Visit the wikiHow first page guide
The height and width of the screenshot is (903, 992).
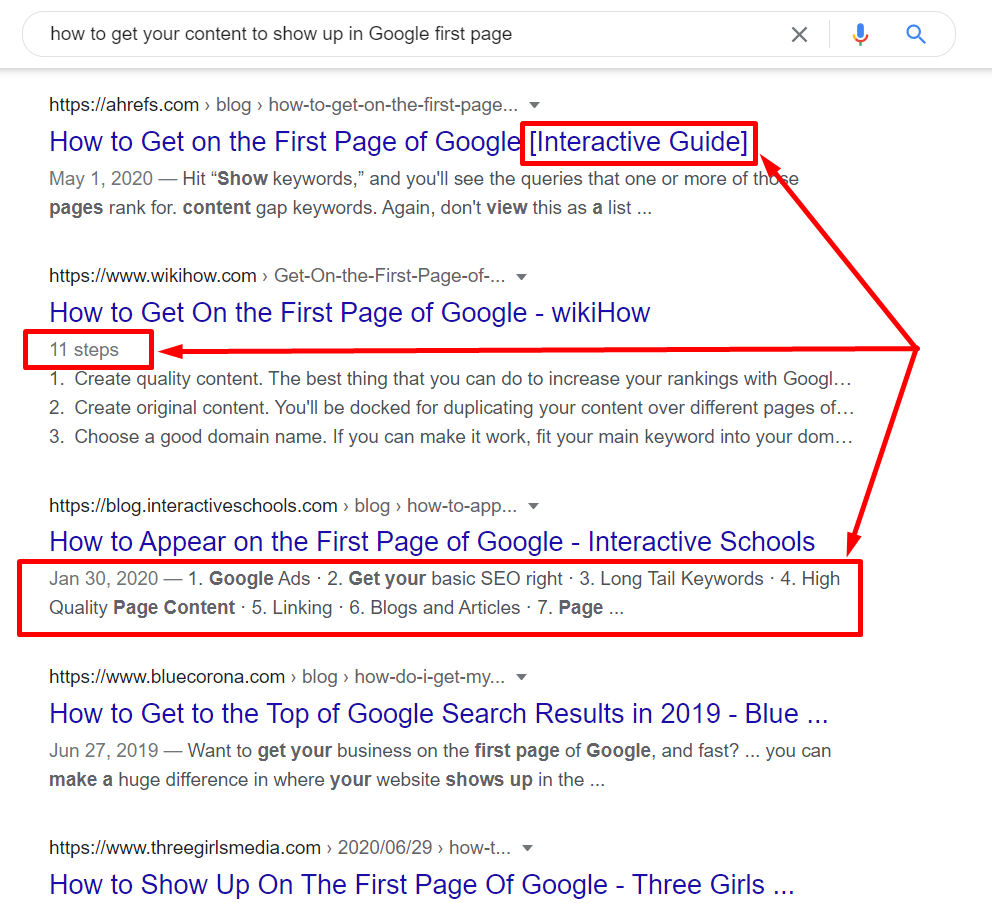point(349,312)
